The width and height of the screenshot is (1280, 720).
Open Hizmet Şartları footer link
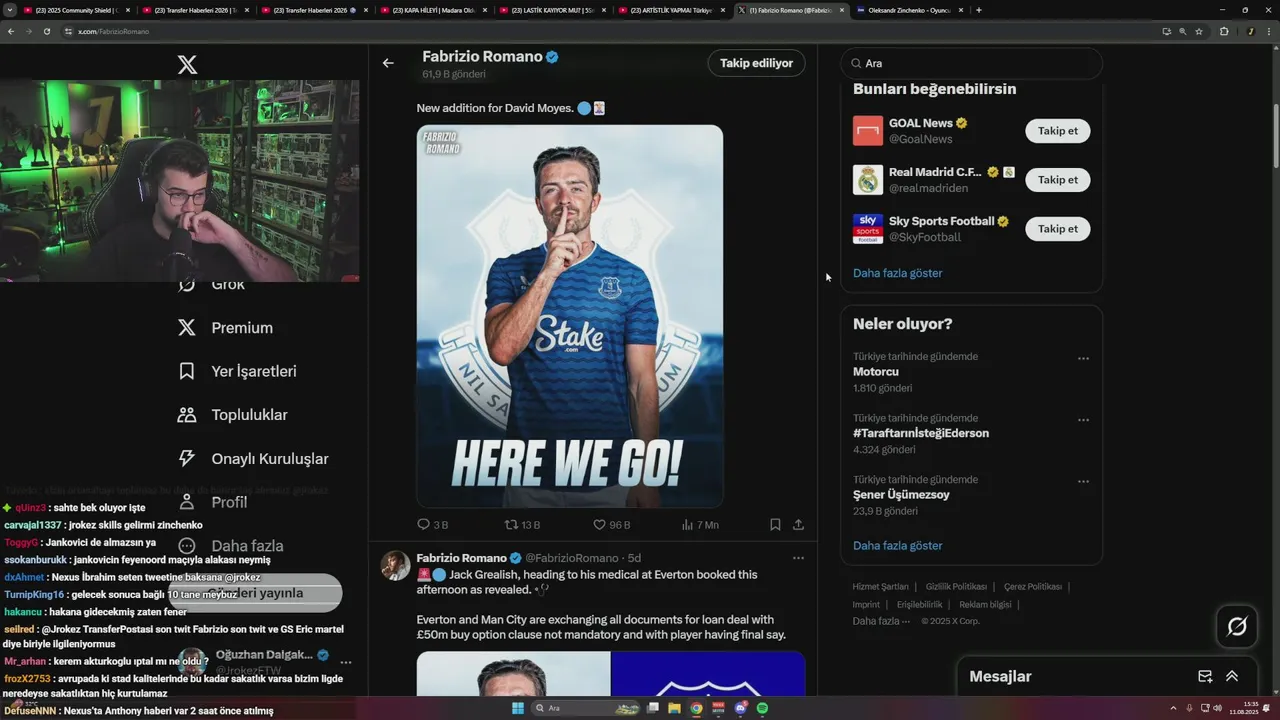[880, 587]
